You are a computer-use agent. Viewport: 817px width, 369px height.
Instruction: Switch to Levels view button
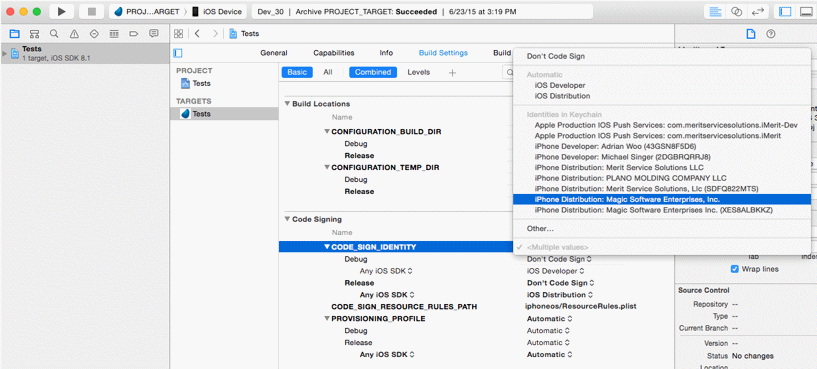pyautogui.click(x=418, y=72)
